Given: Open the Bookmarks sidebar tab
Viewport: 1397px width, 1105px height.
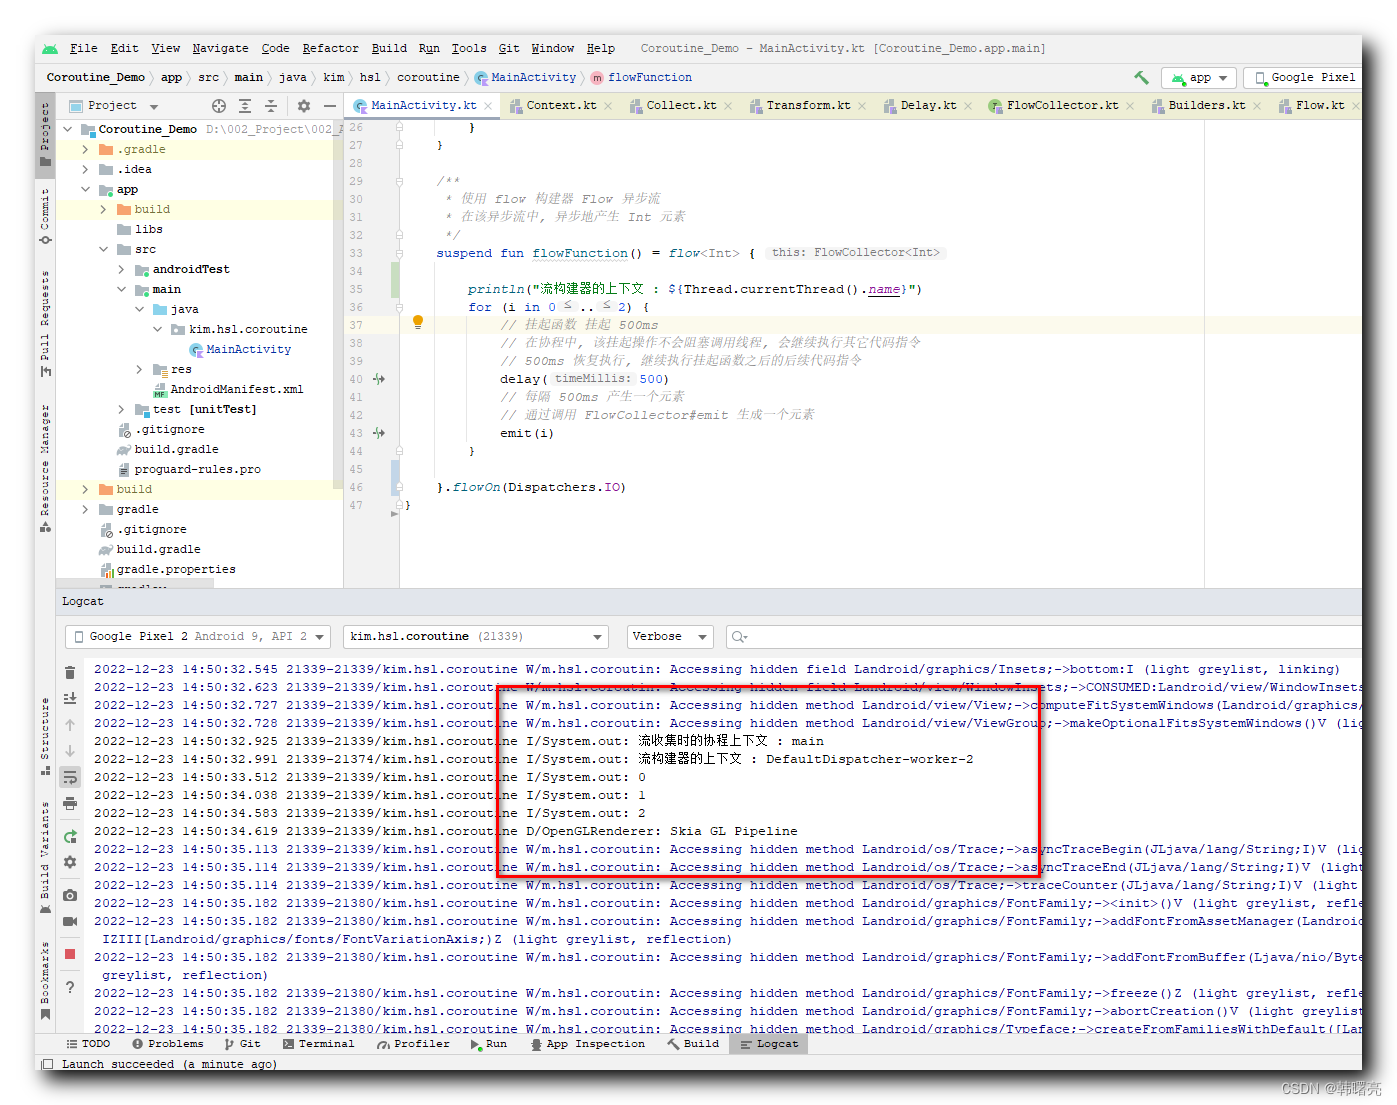Looking at the screenshot, I should (45, 980).
